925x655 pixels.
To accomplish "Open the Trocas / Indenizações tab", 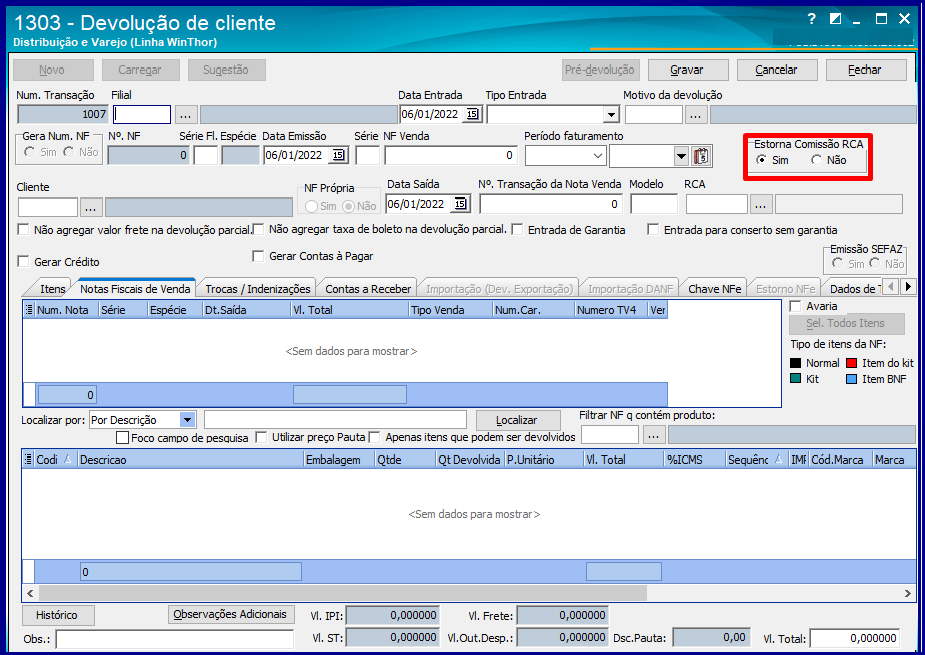I will point(258,289).
